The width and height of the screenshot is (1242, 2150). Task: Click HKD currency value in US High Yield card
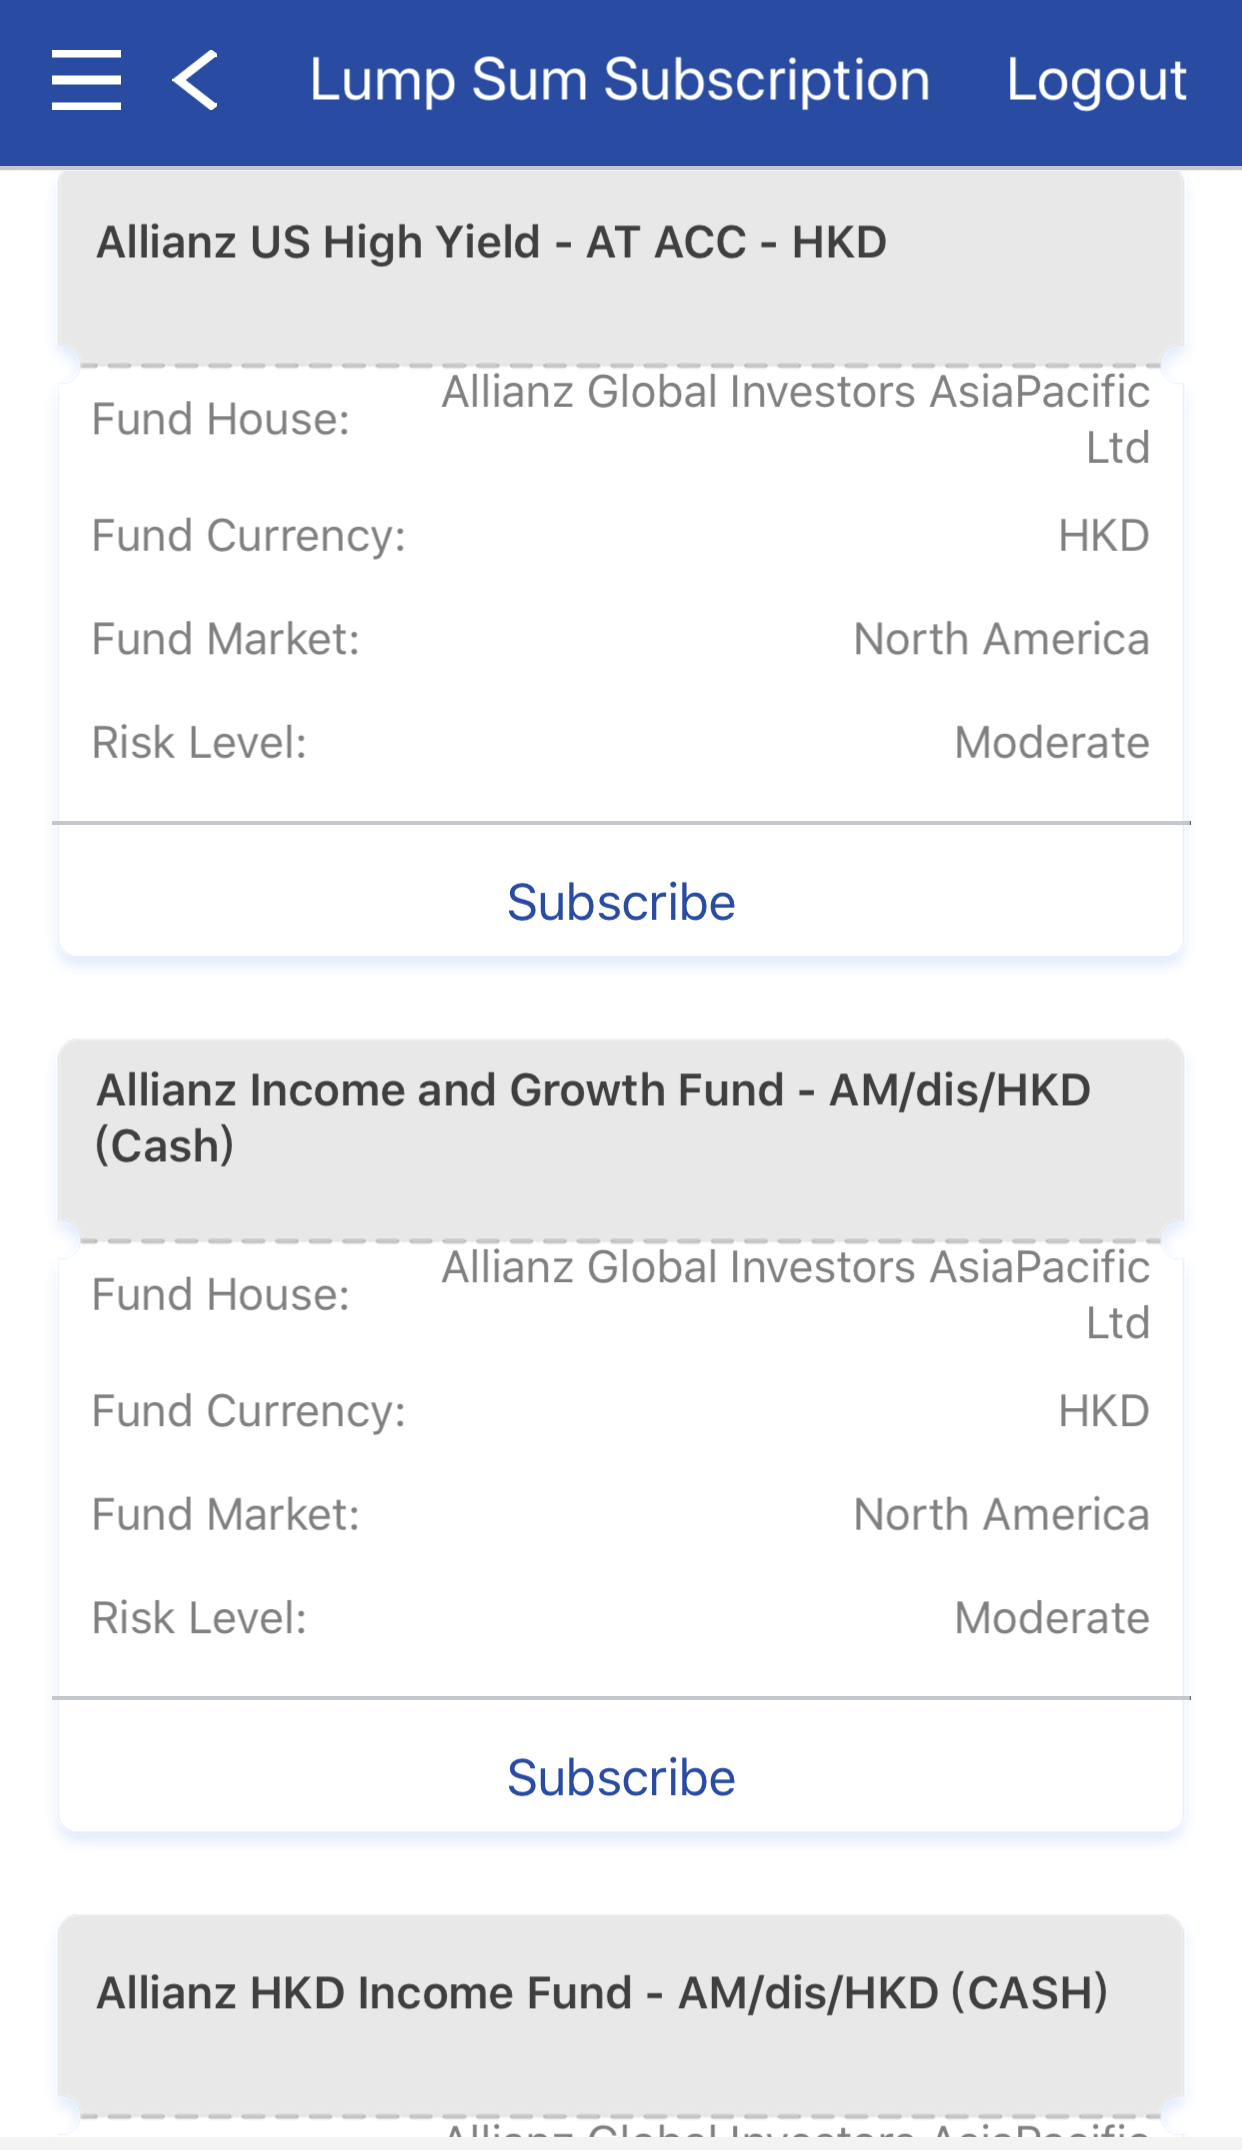pos(1104,536)
